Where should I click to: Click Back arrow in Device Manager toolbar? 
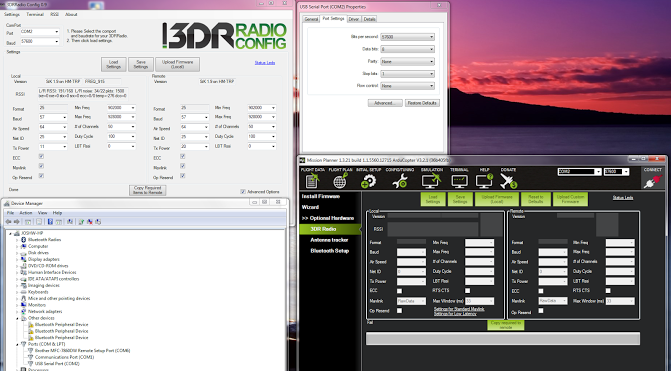(8, 222)
